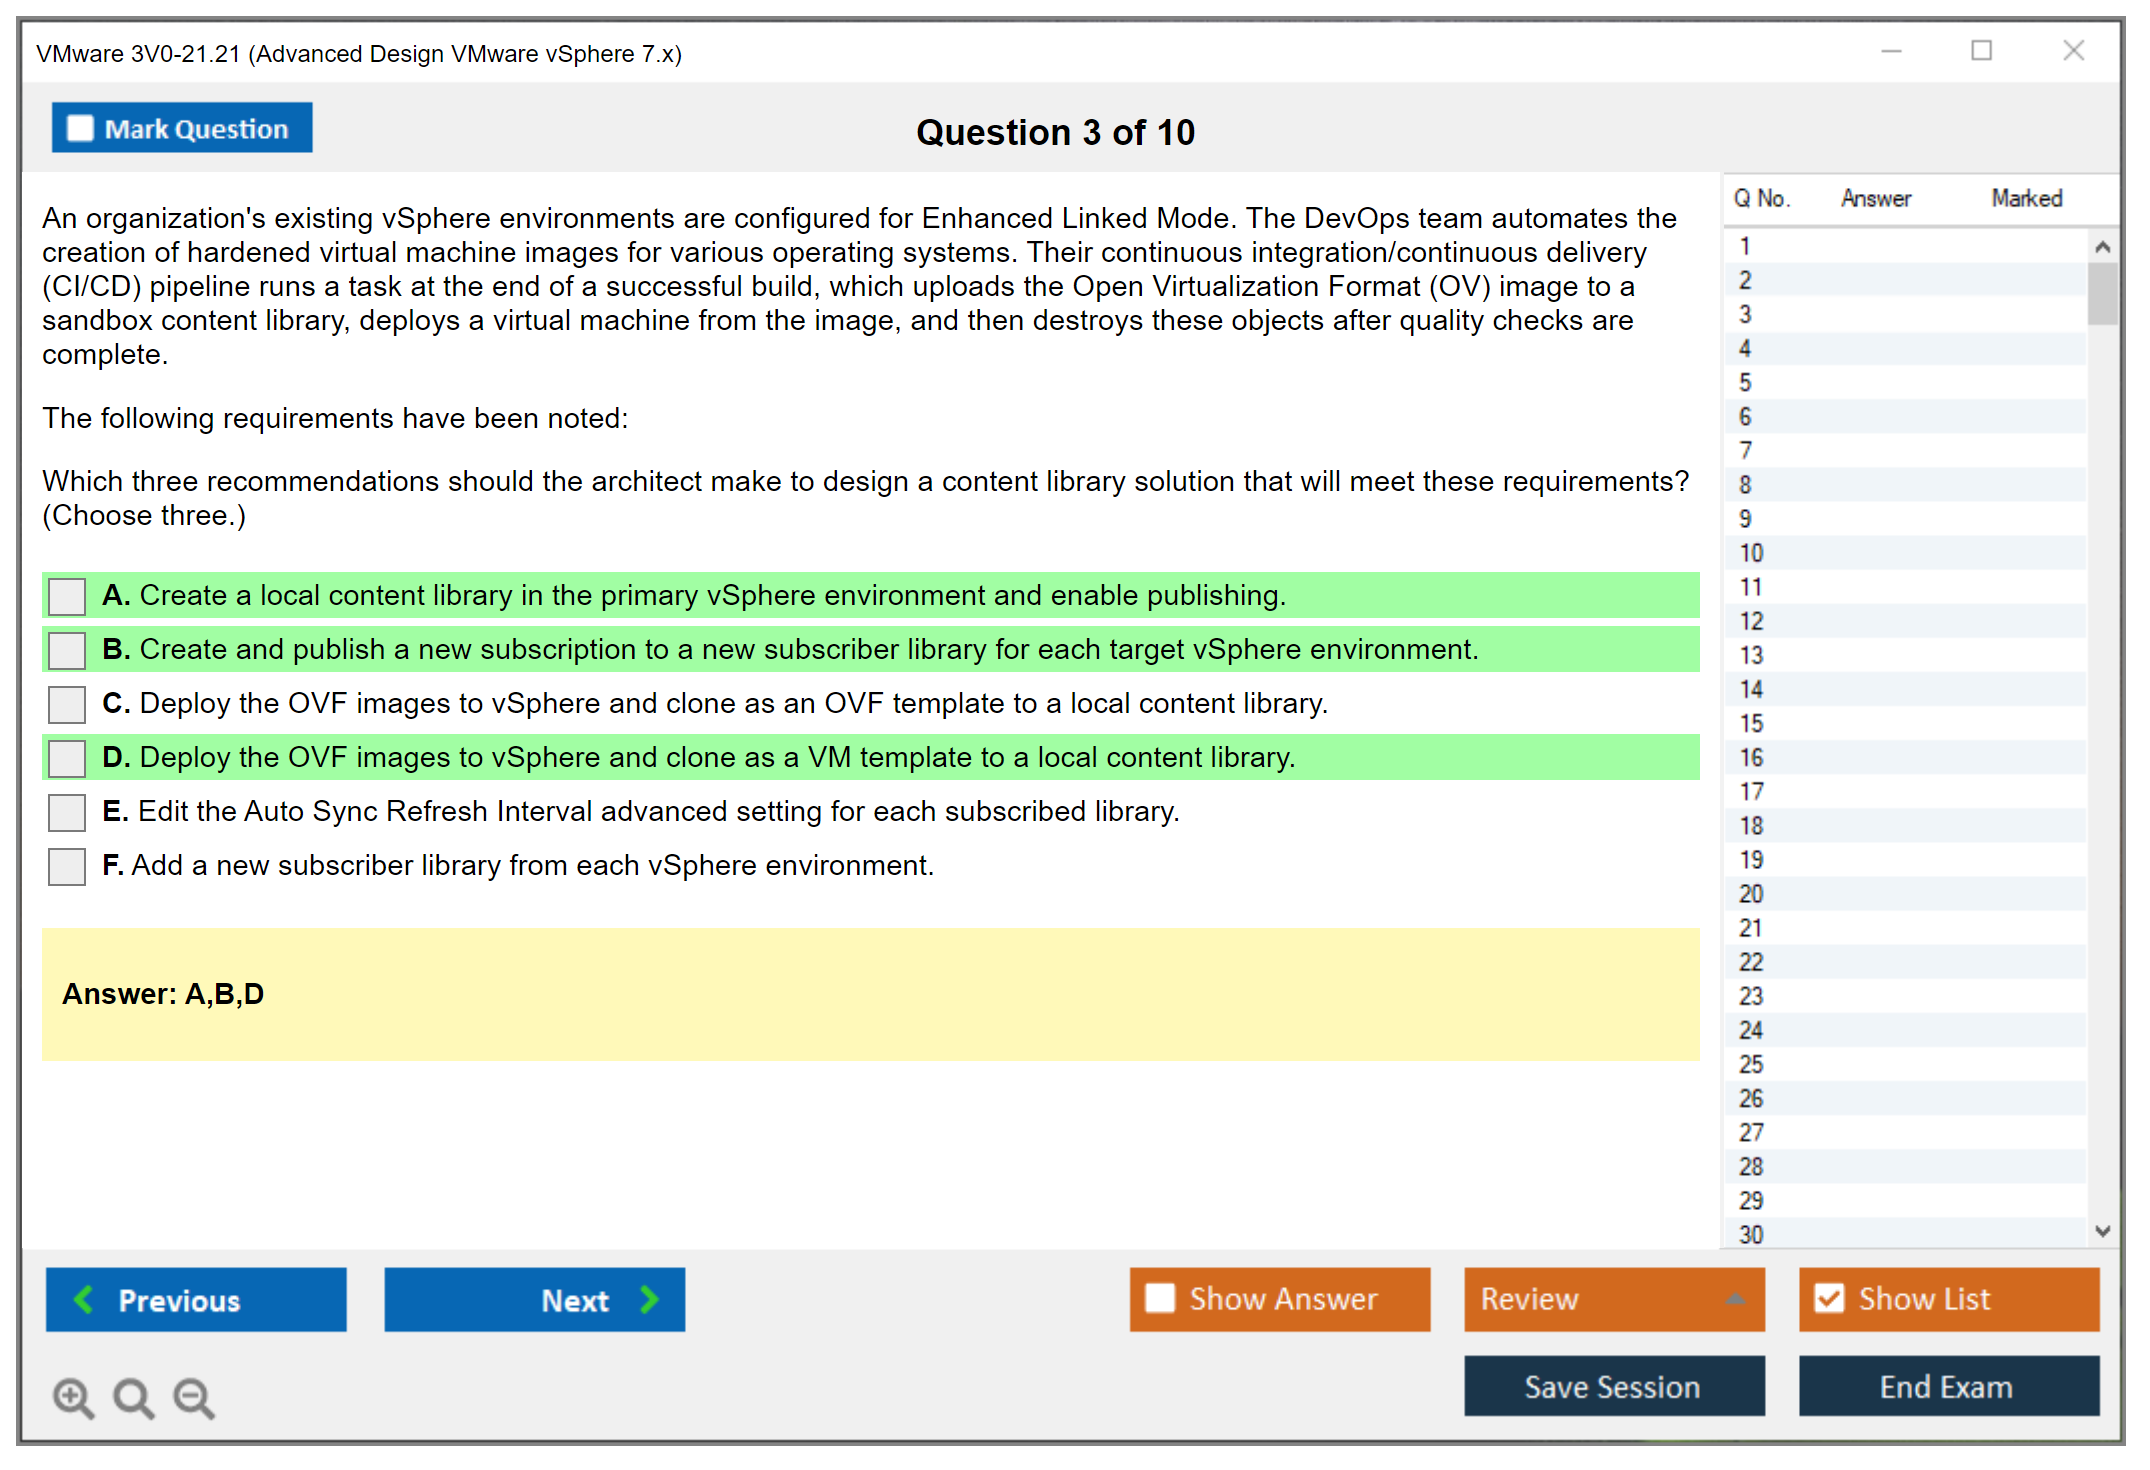Image resolution: width=2150 pixels, height=1470 pixels.
Task: Jump to question 10 in list
Action: [1751, 553]
